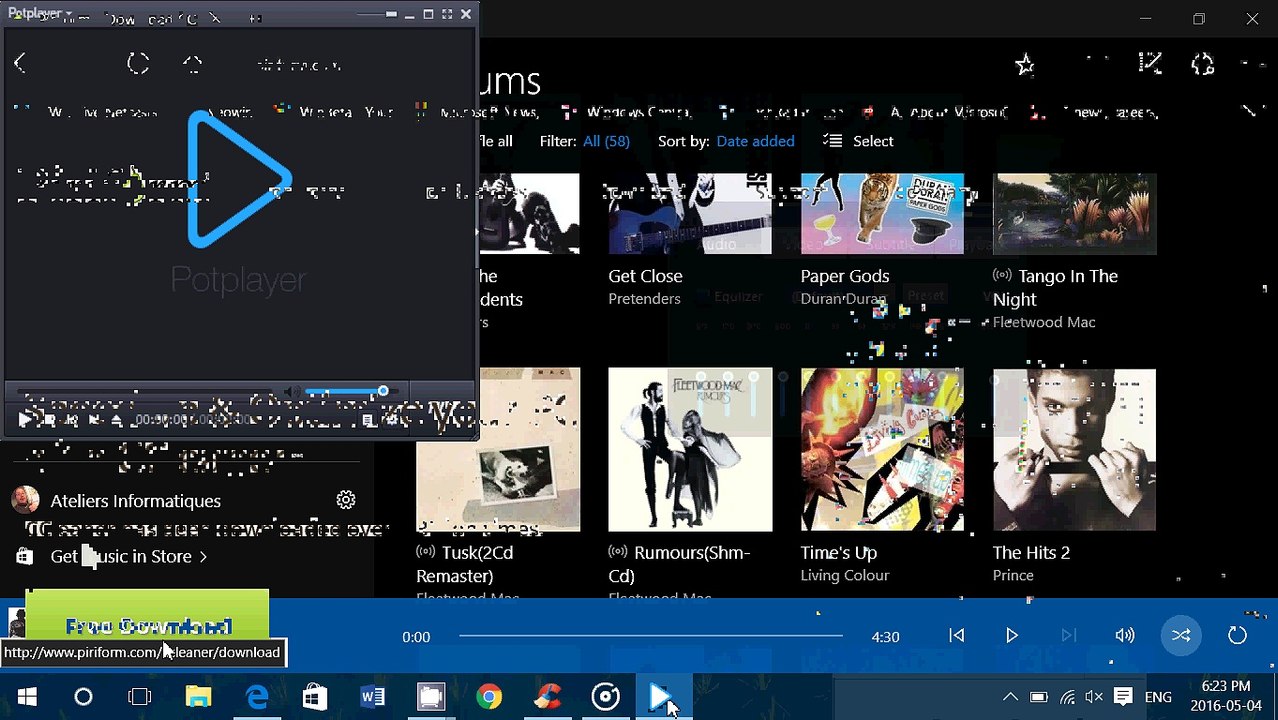Screen dimensions: 1278x720
Task: Open the taskbar clock showing 6:23 PM
Action: pyautogui.click(x=1225, y=697)
